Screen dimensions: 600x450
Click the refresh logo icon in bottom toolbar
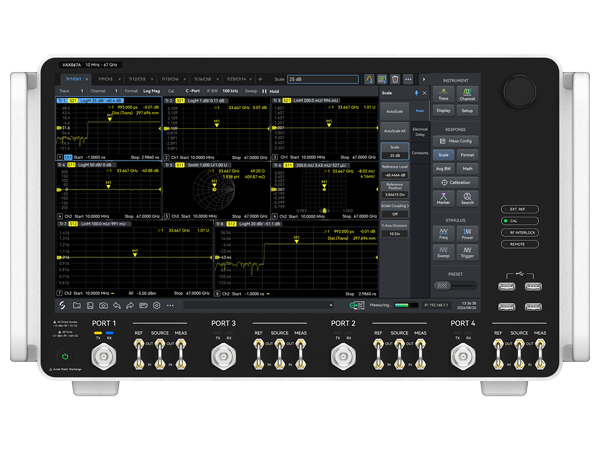click(62, 305)
